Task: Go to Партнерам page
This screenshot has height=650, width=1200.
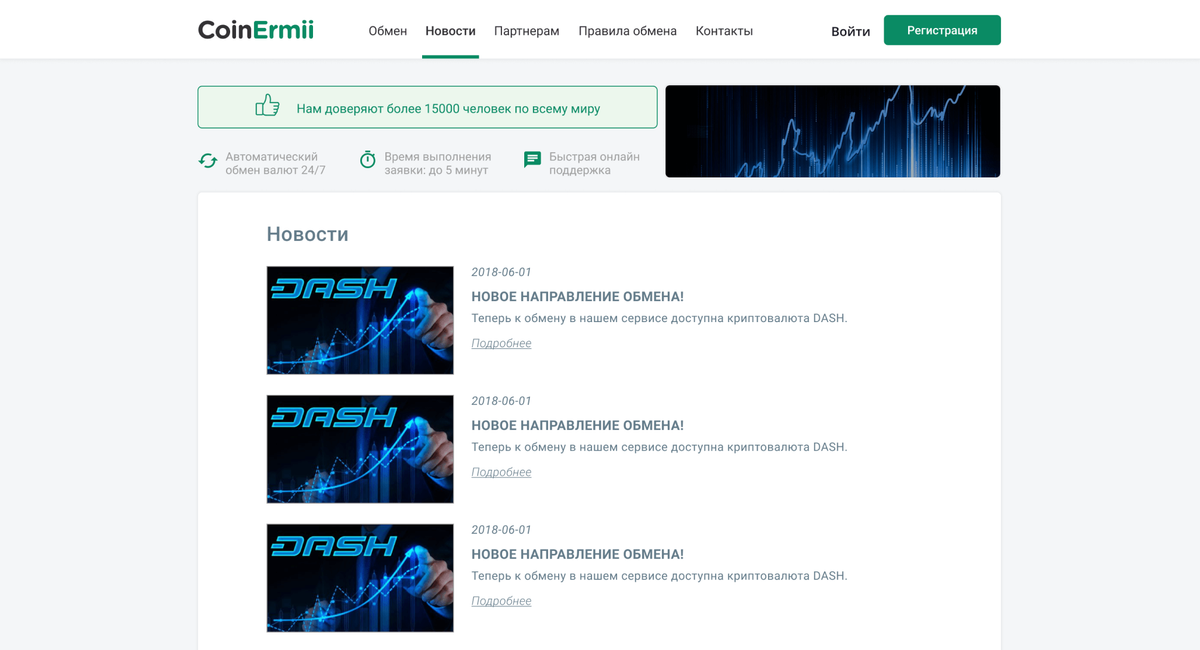Action: click(527, 31)
